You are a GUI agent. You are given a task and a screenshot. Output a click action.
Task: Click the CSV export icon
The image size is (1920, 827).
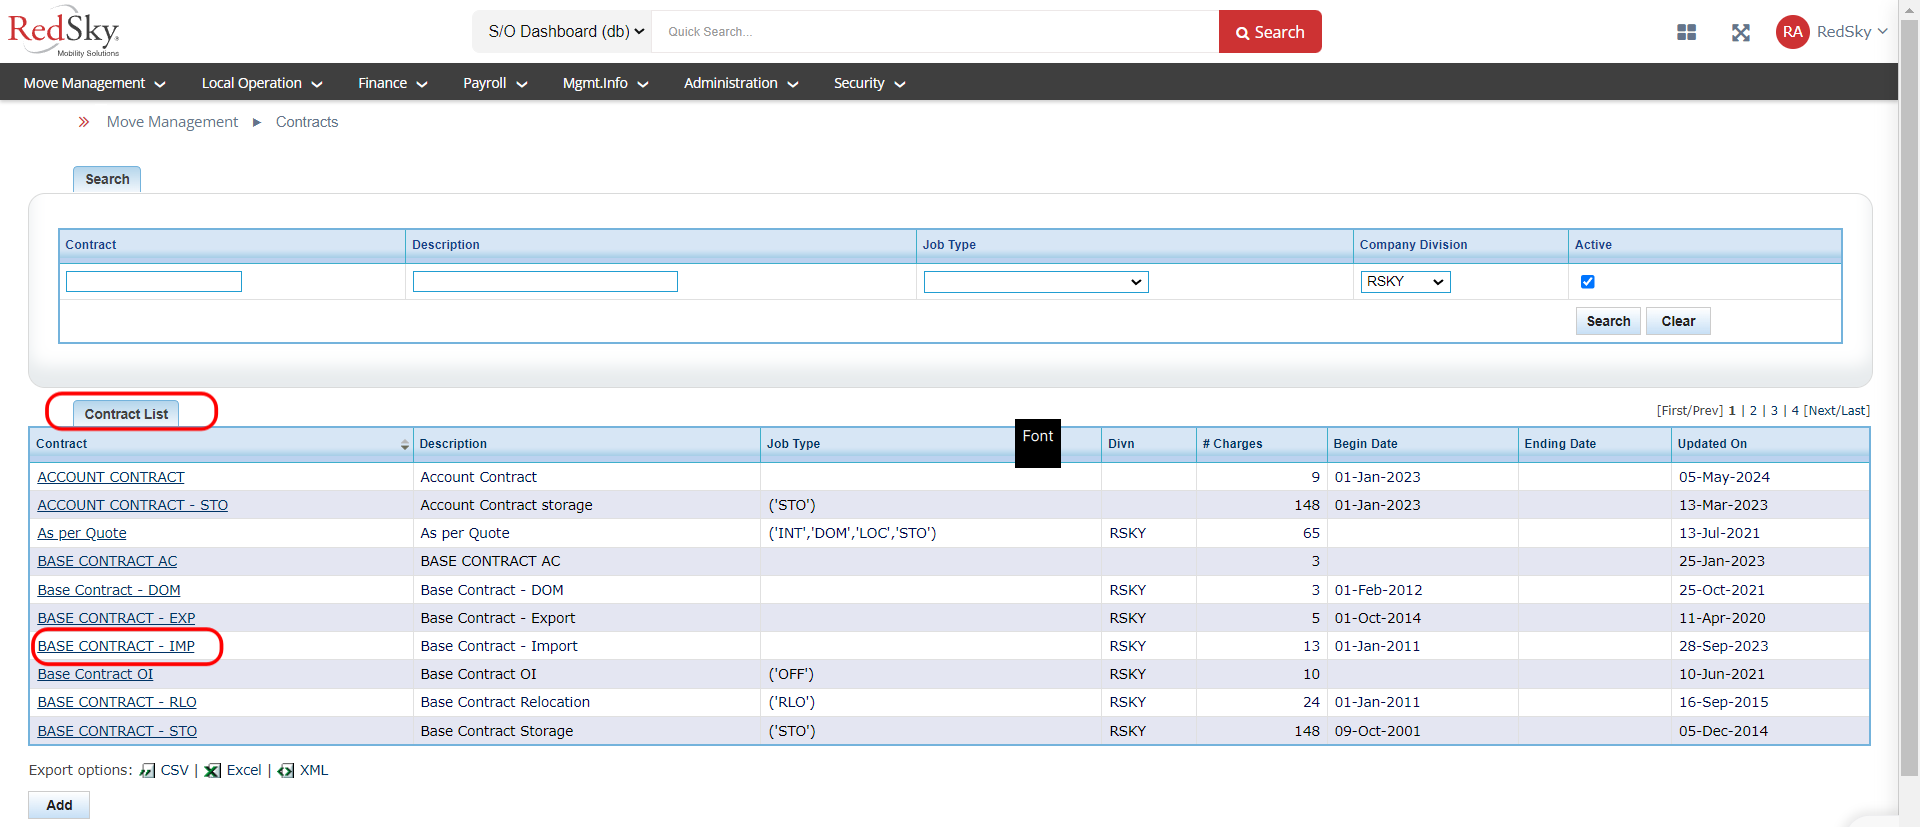tap(147, 771)
